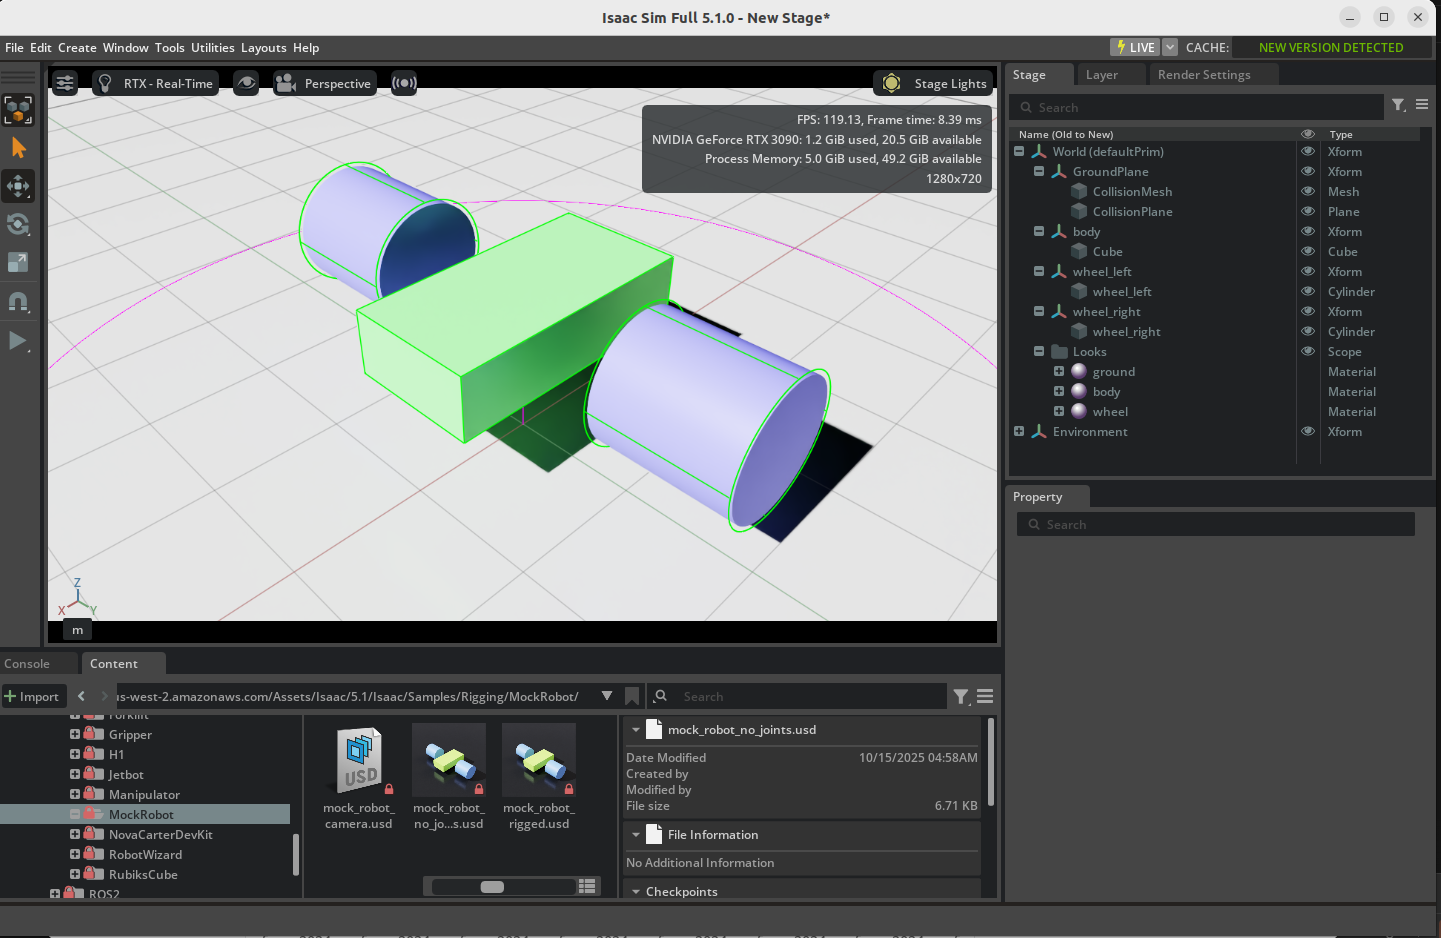The image size is (1441, 938).
Task: Open the Tools menu
Action: 169,47
